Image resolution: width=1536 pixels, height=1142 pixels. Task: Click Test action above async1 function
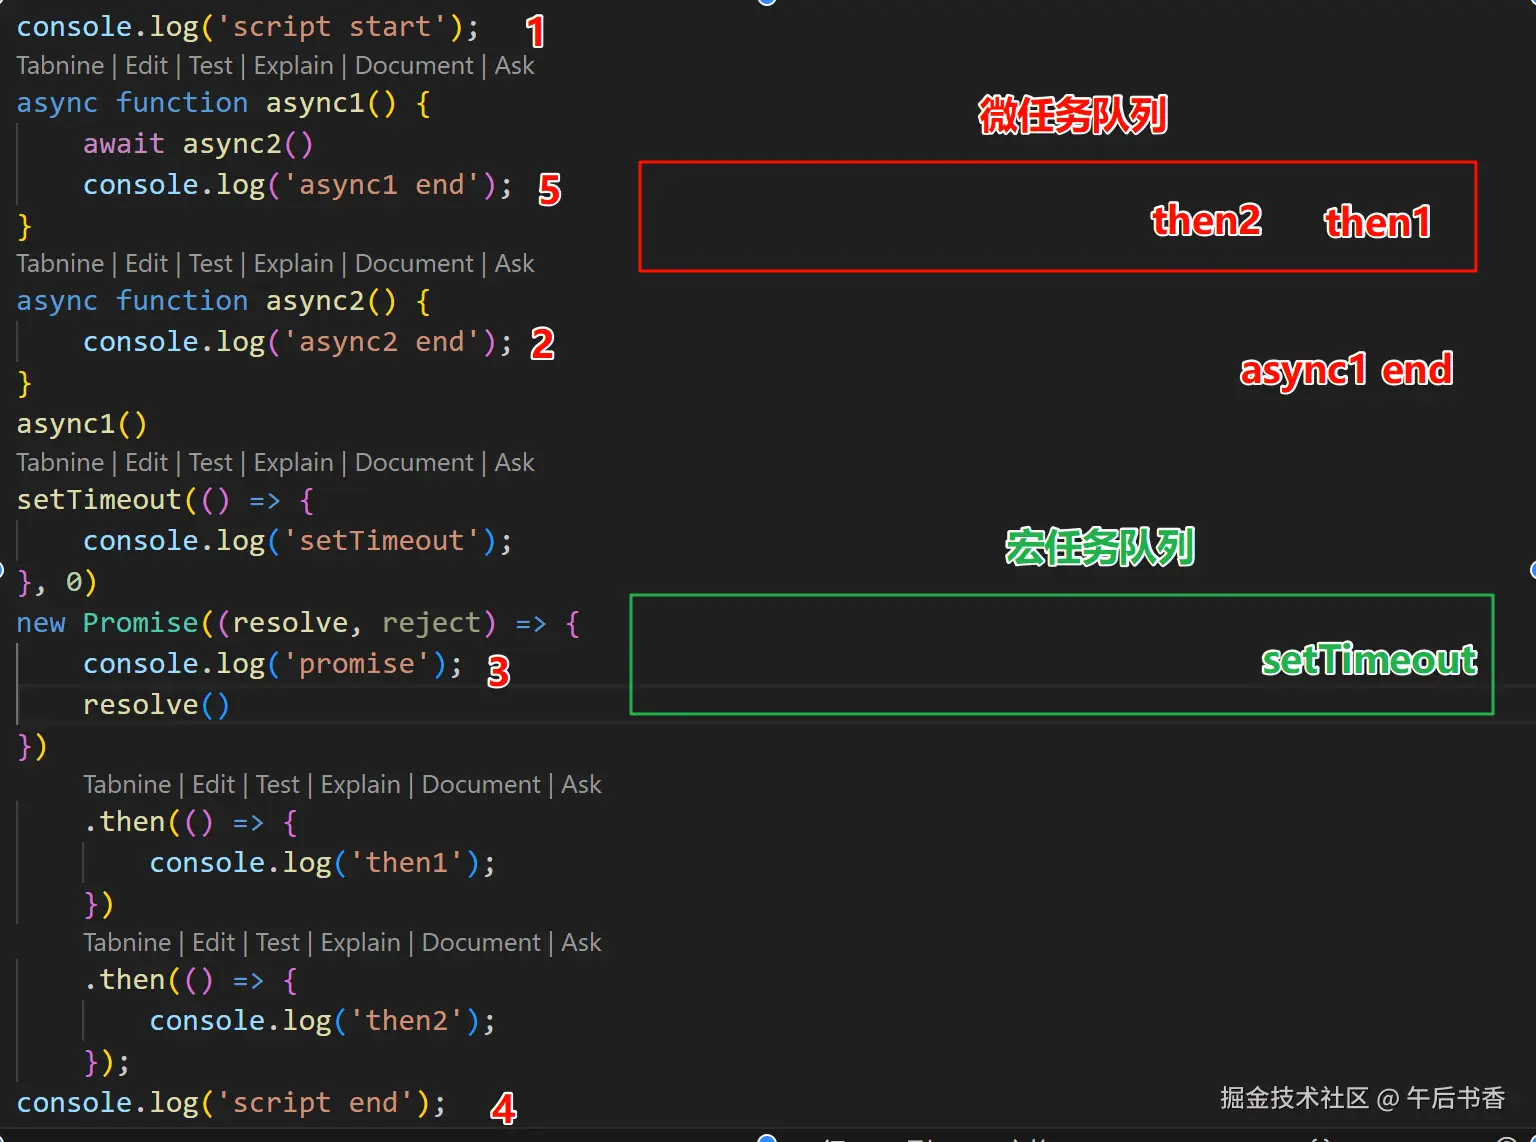tap(211, 65)
